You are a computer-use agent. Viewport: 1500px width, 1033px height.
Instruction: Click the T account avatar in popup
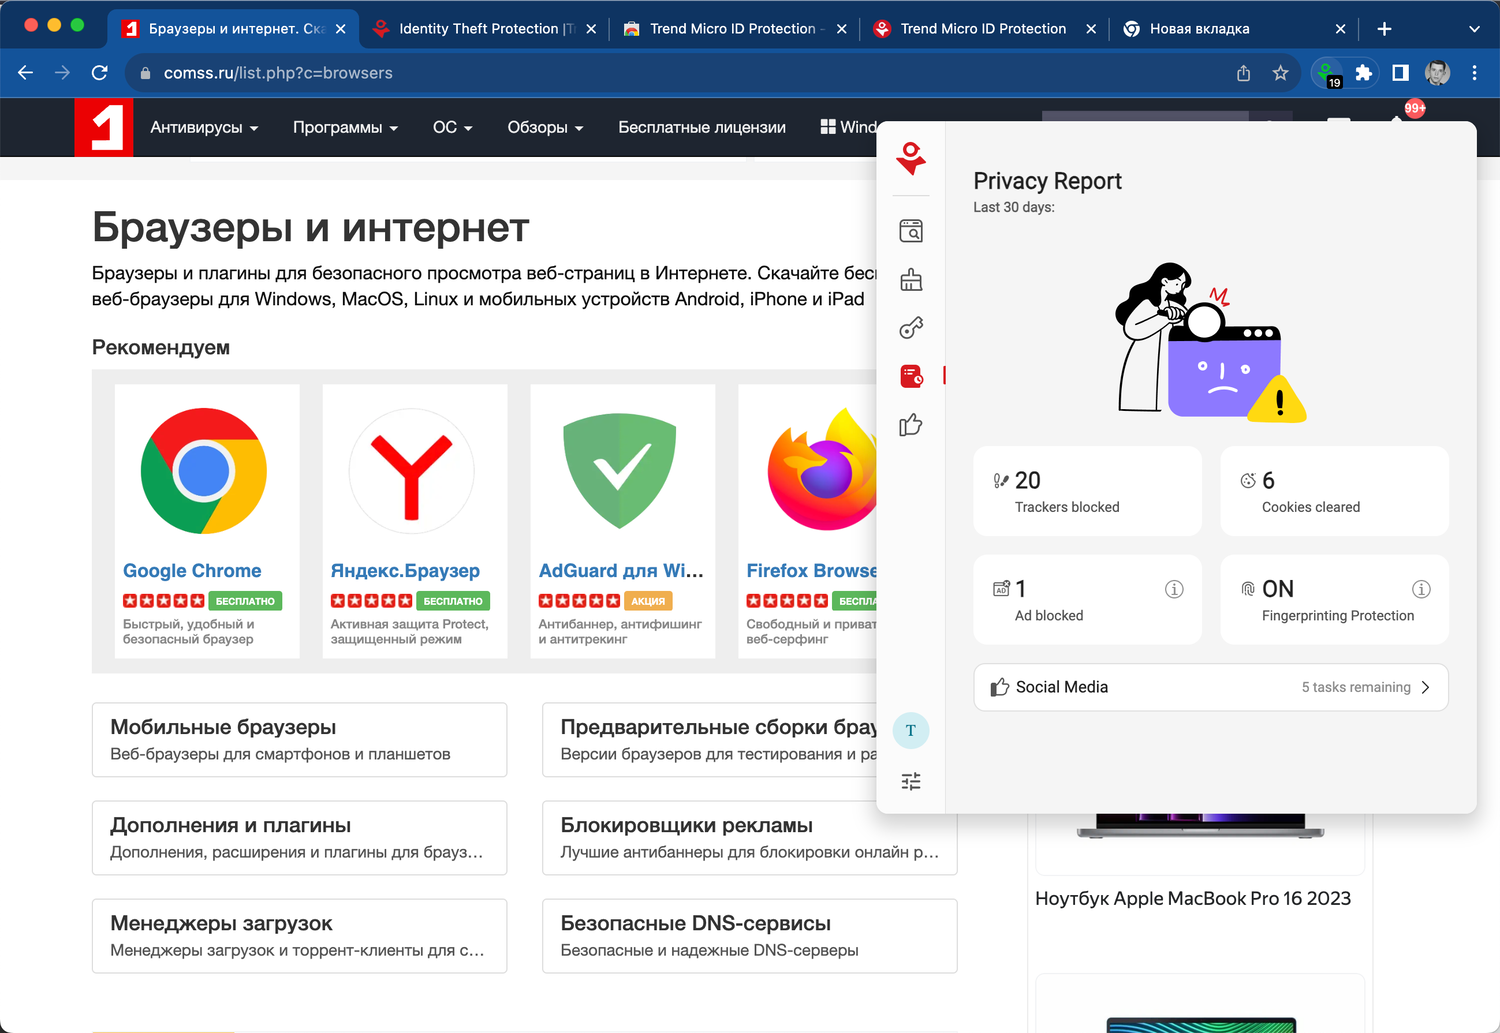coord(911,730)
